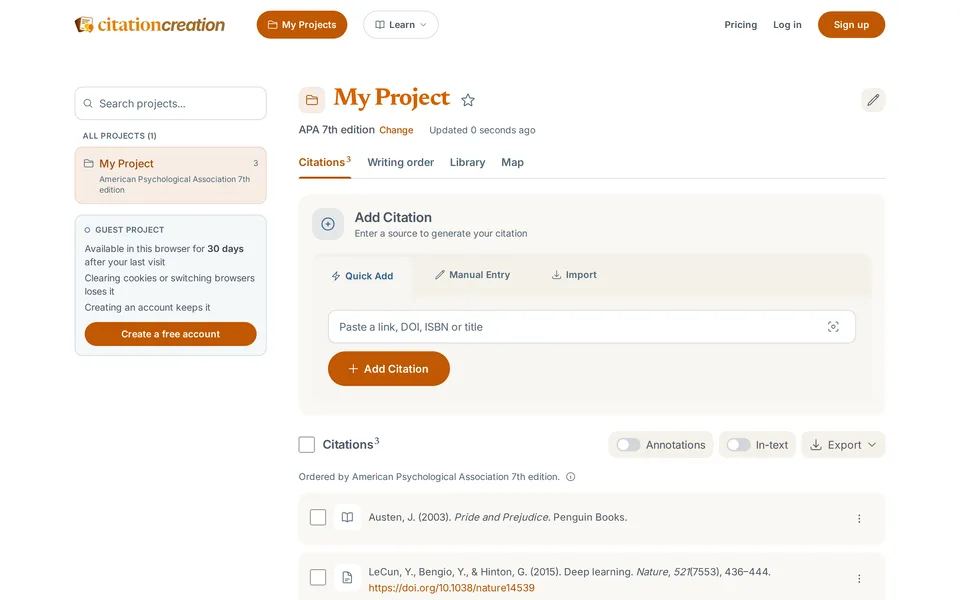Open the Austen citation three-dot menu
Viewport: 960px width, 600px height.
859,519
